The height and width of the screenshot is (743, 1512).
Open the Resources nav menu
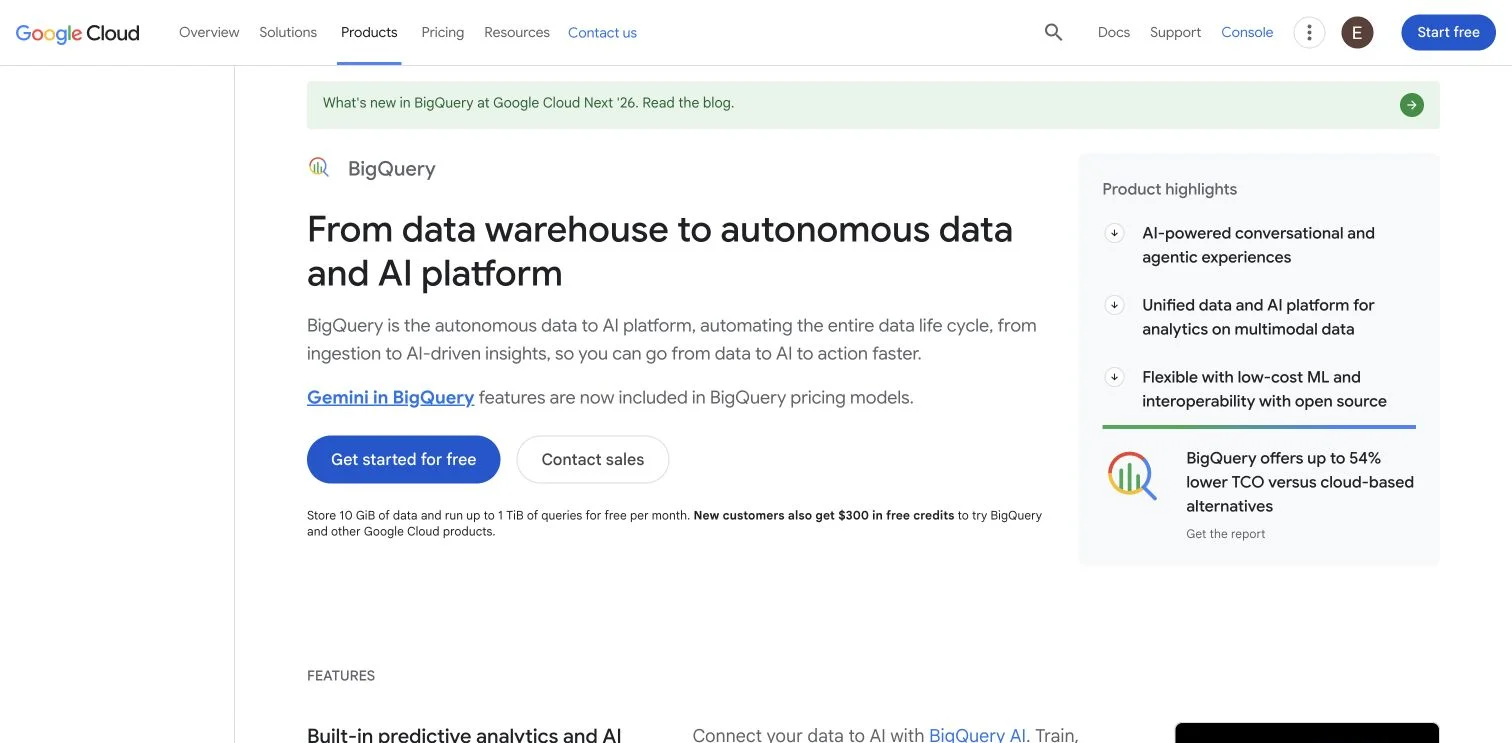point(517,32)
